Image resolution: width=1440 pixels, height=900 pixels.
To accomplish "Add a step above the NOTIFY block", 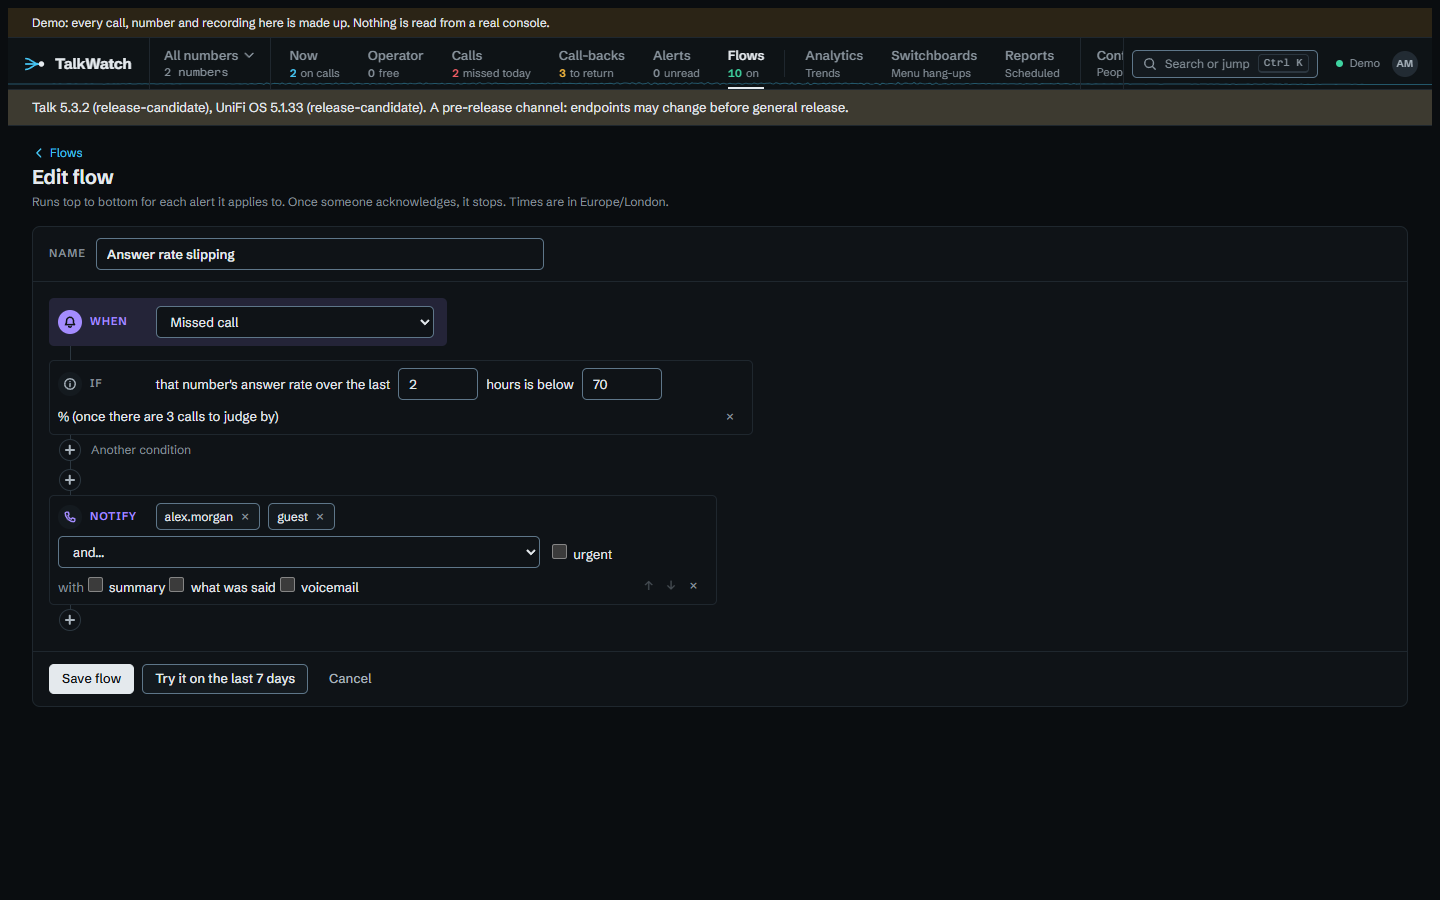I will click(x=70, y=480).
